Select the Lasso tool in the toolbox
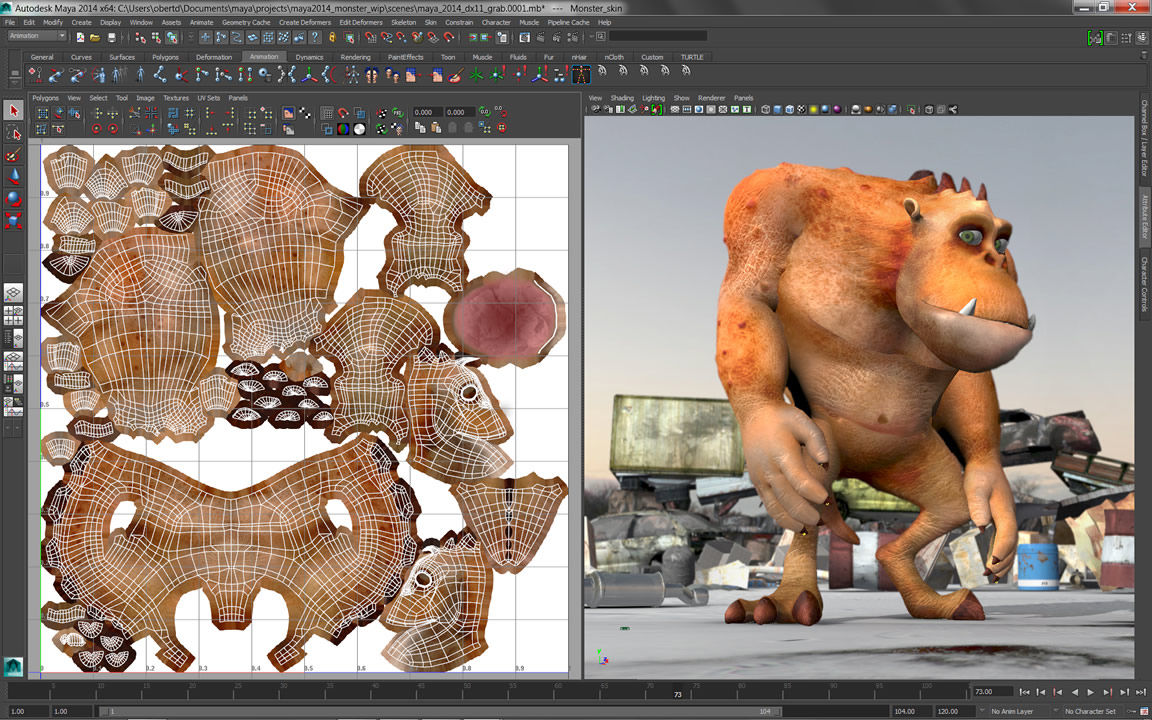 coord(14,134)
